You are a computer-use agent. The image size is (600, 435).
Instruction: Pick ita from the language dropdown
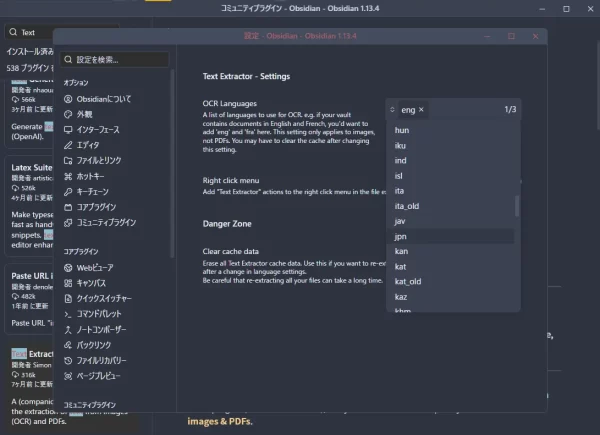[x=450, y=191]
